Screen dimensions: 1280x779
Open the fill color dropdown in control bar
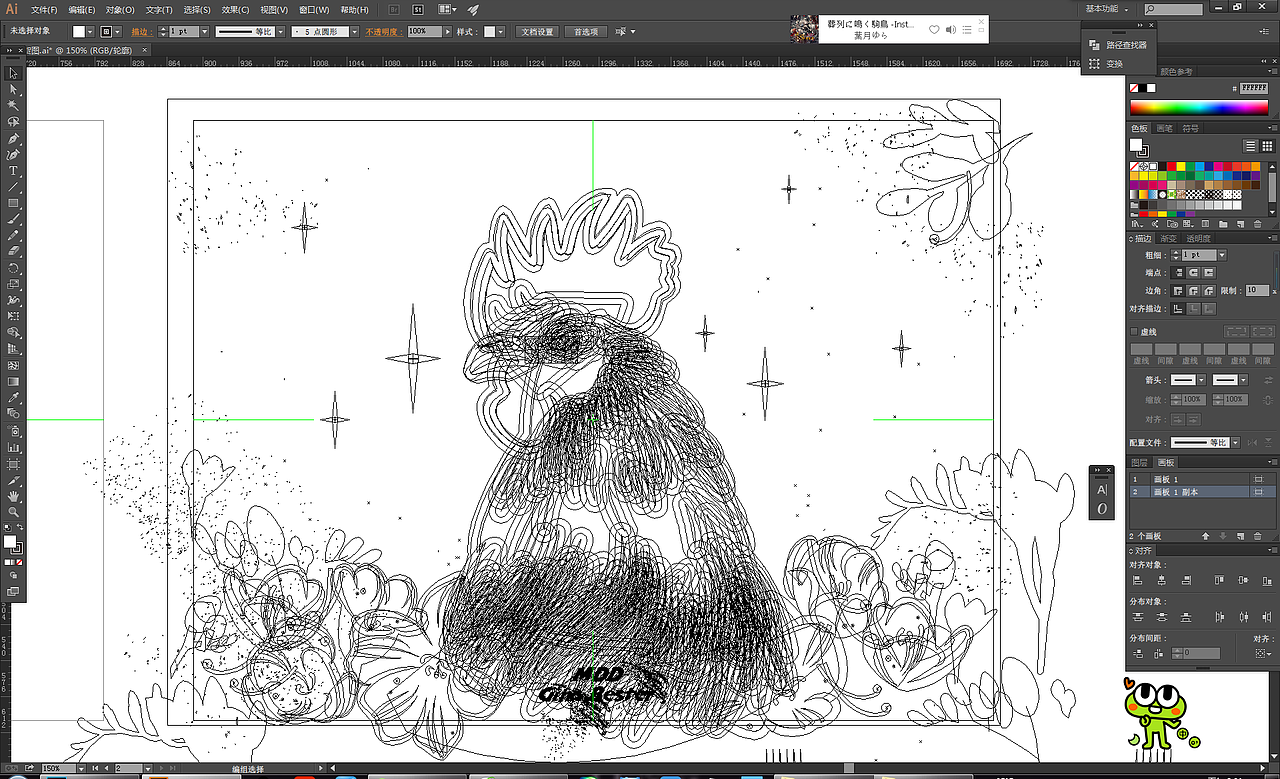pos(92,32)
